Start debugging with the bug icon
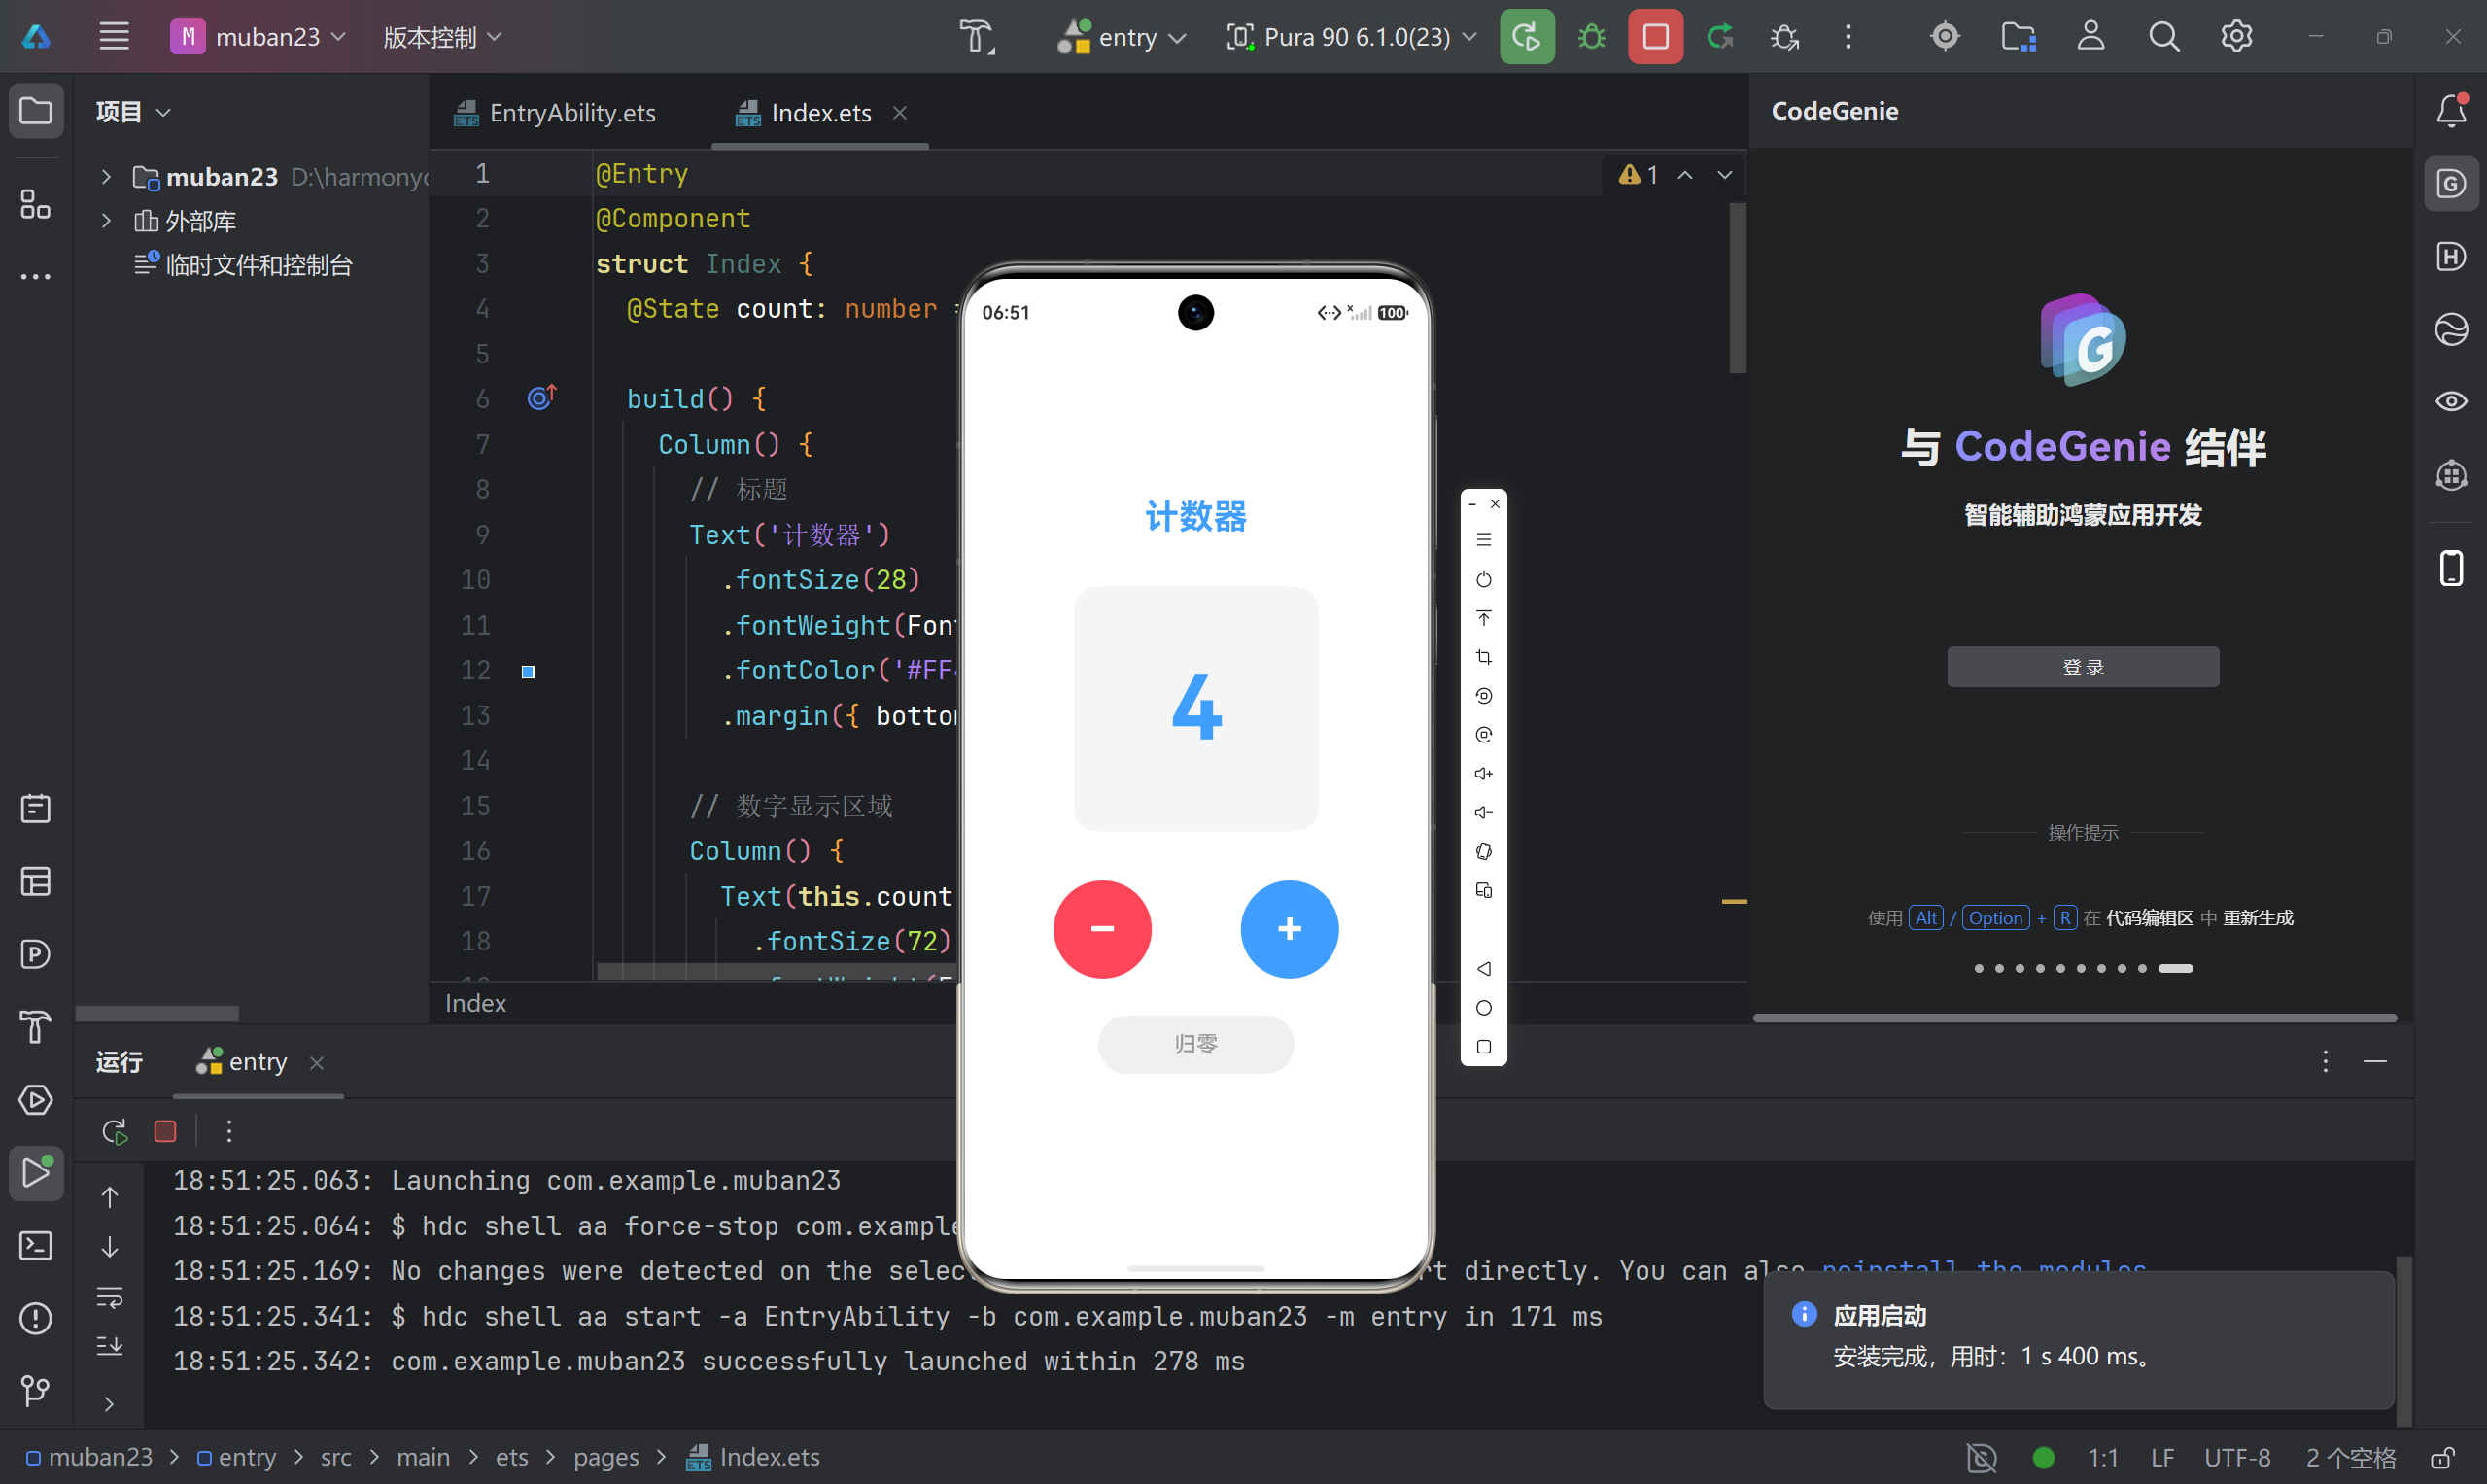This screenshot has width=2487, height=1484. pos(1591,37)
